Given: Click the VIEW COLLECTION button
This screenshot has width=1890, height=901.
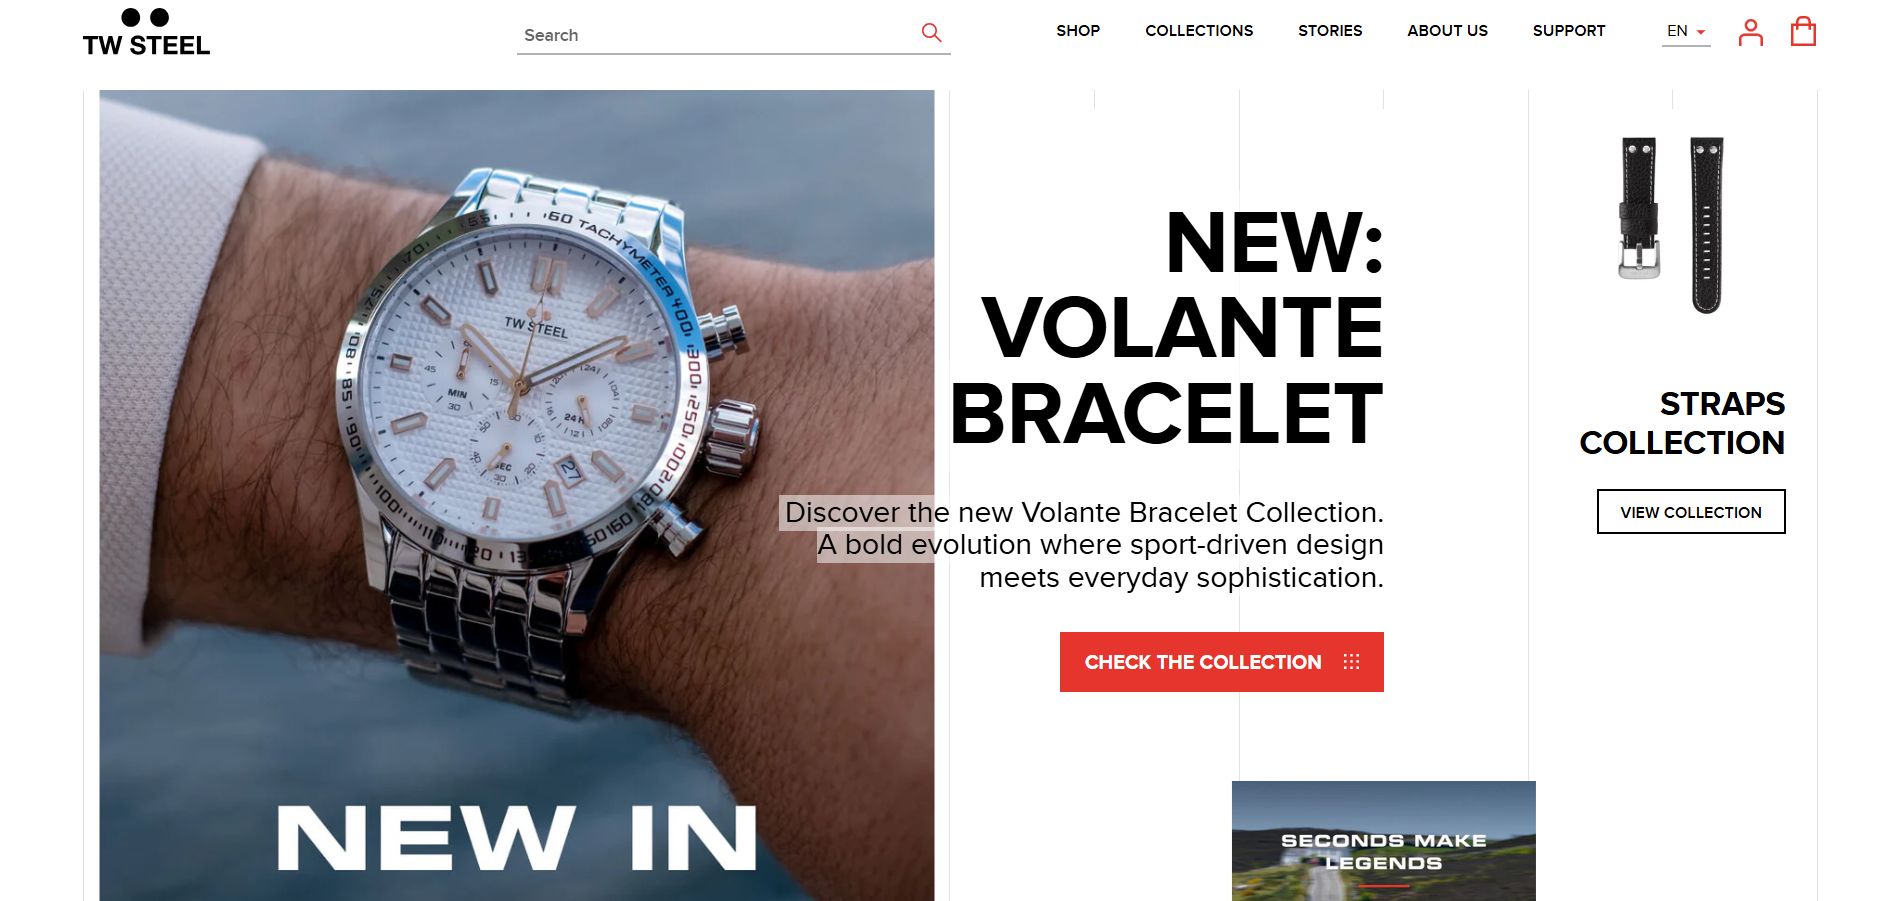Looking at the screenshot, I should (x=1691, y=512).
